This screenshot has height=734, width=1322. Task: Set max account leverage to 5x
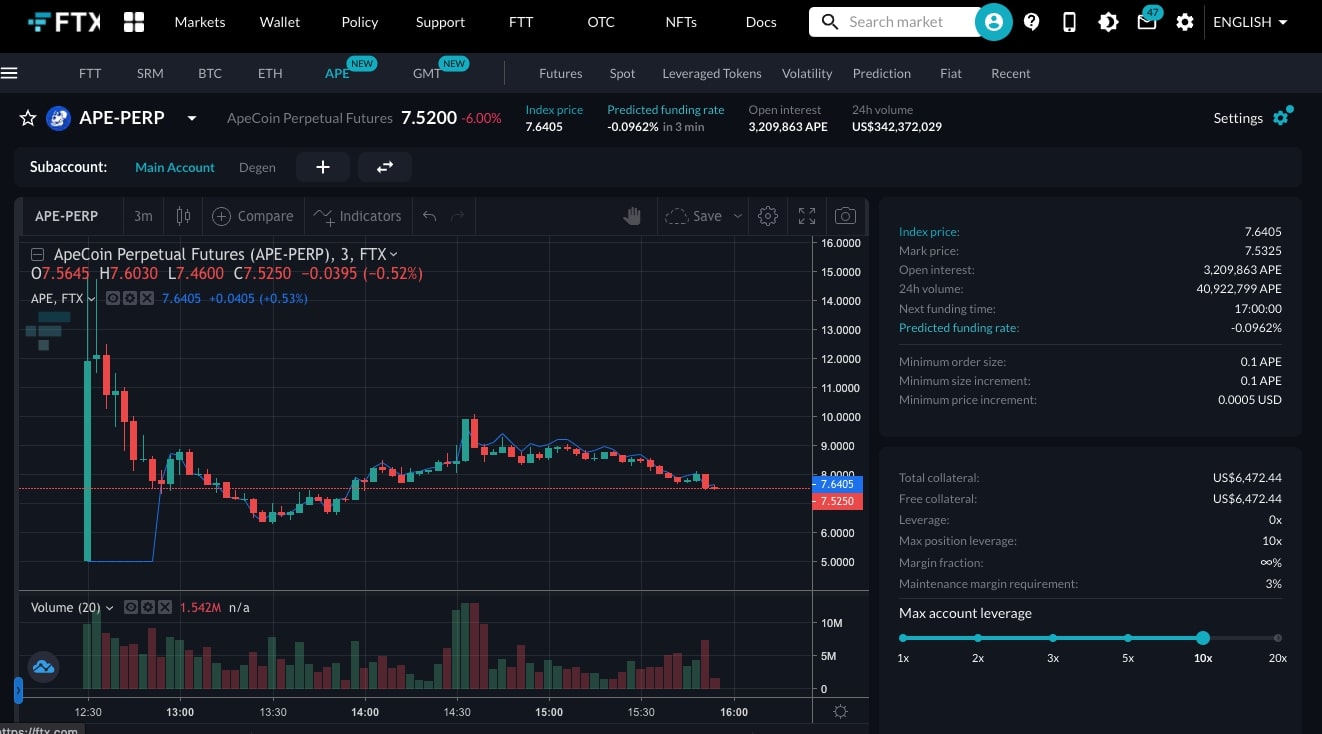[x=1128, y=638]
